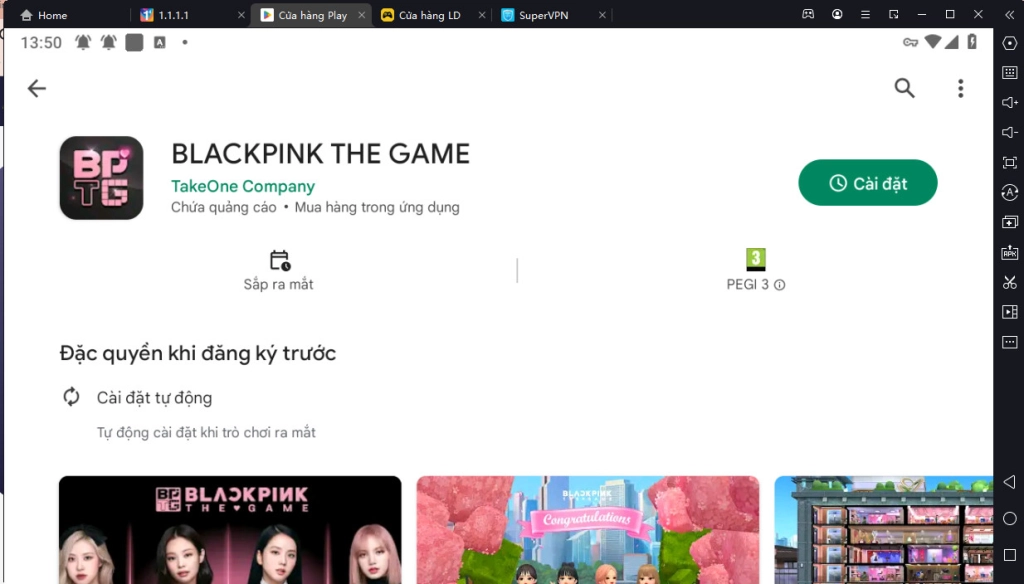Open the TakeOne Company developer page

pos(243,186)
